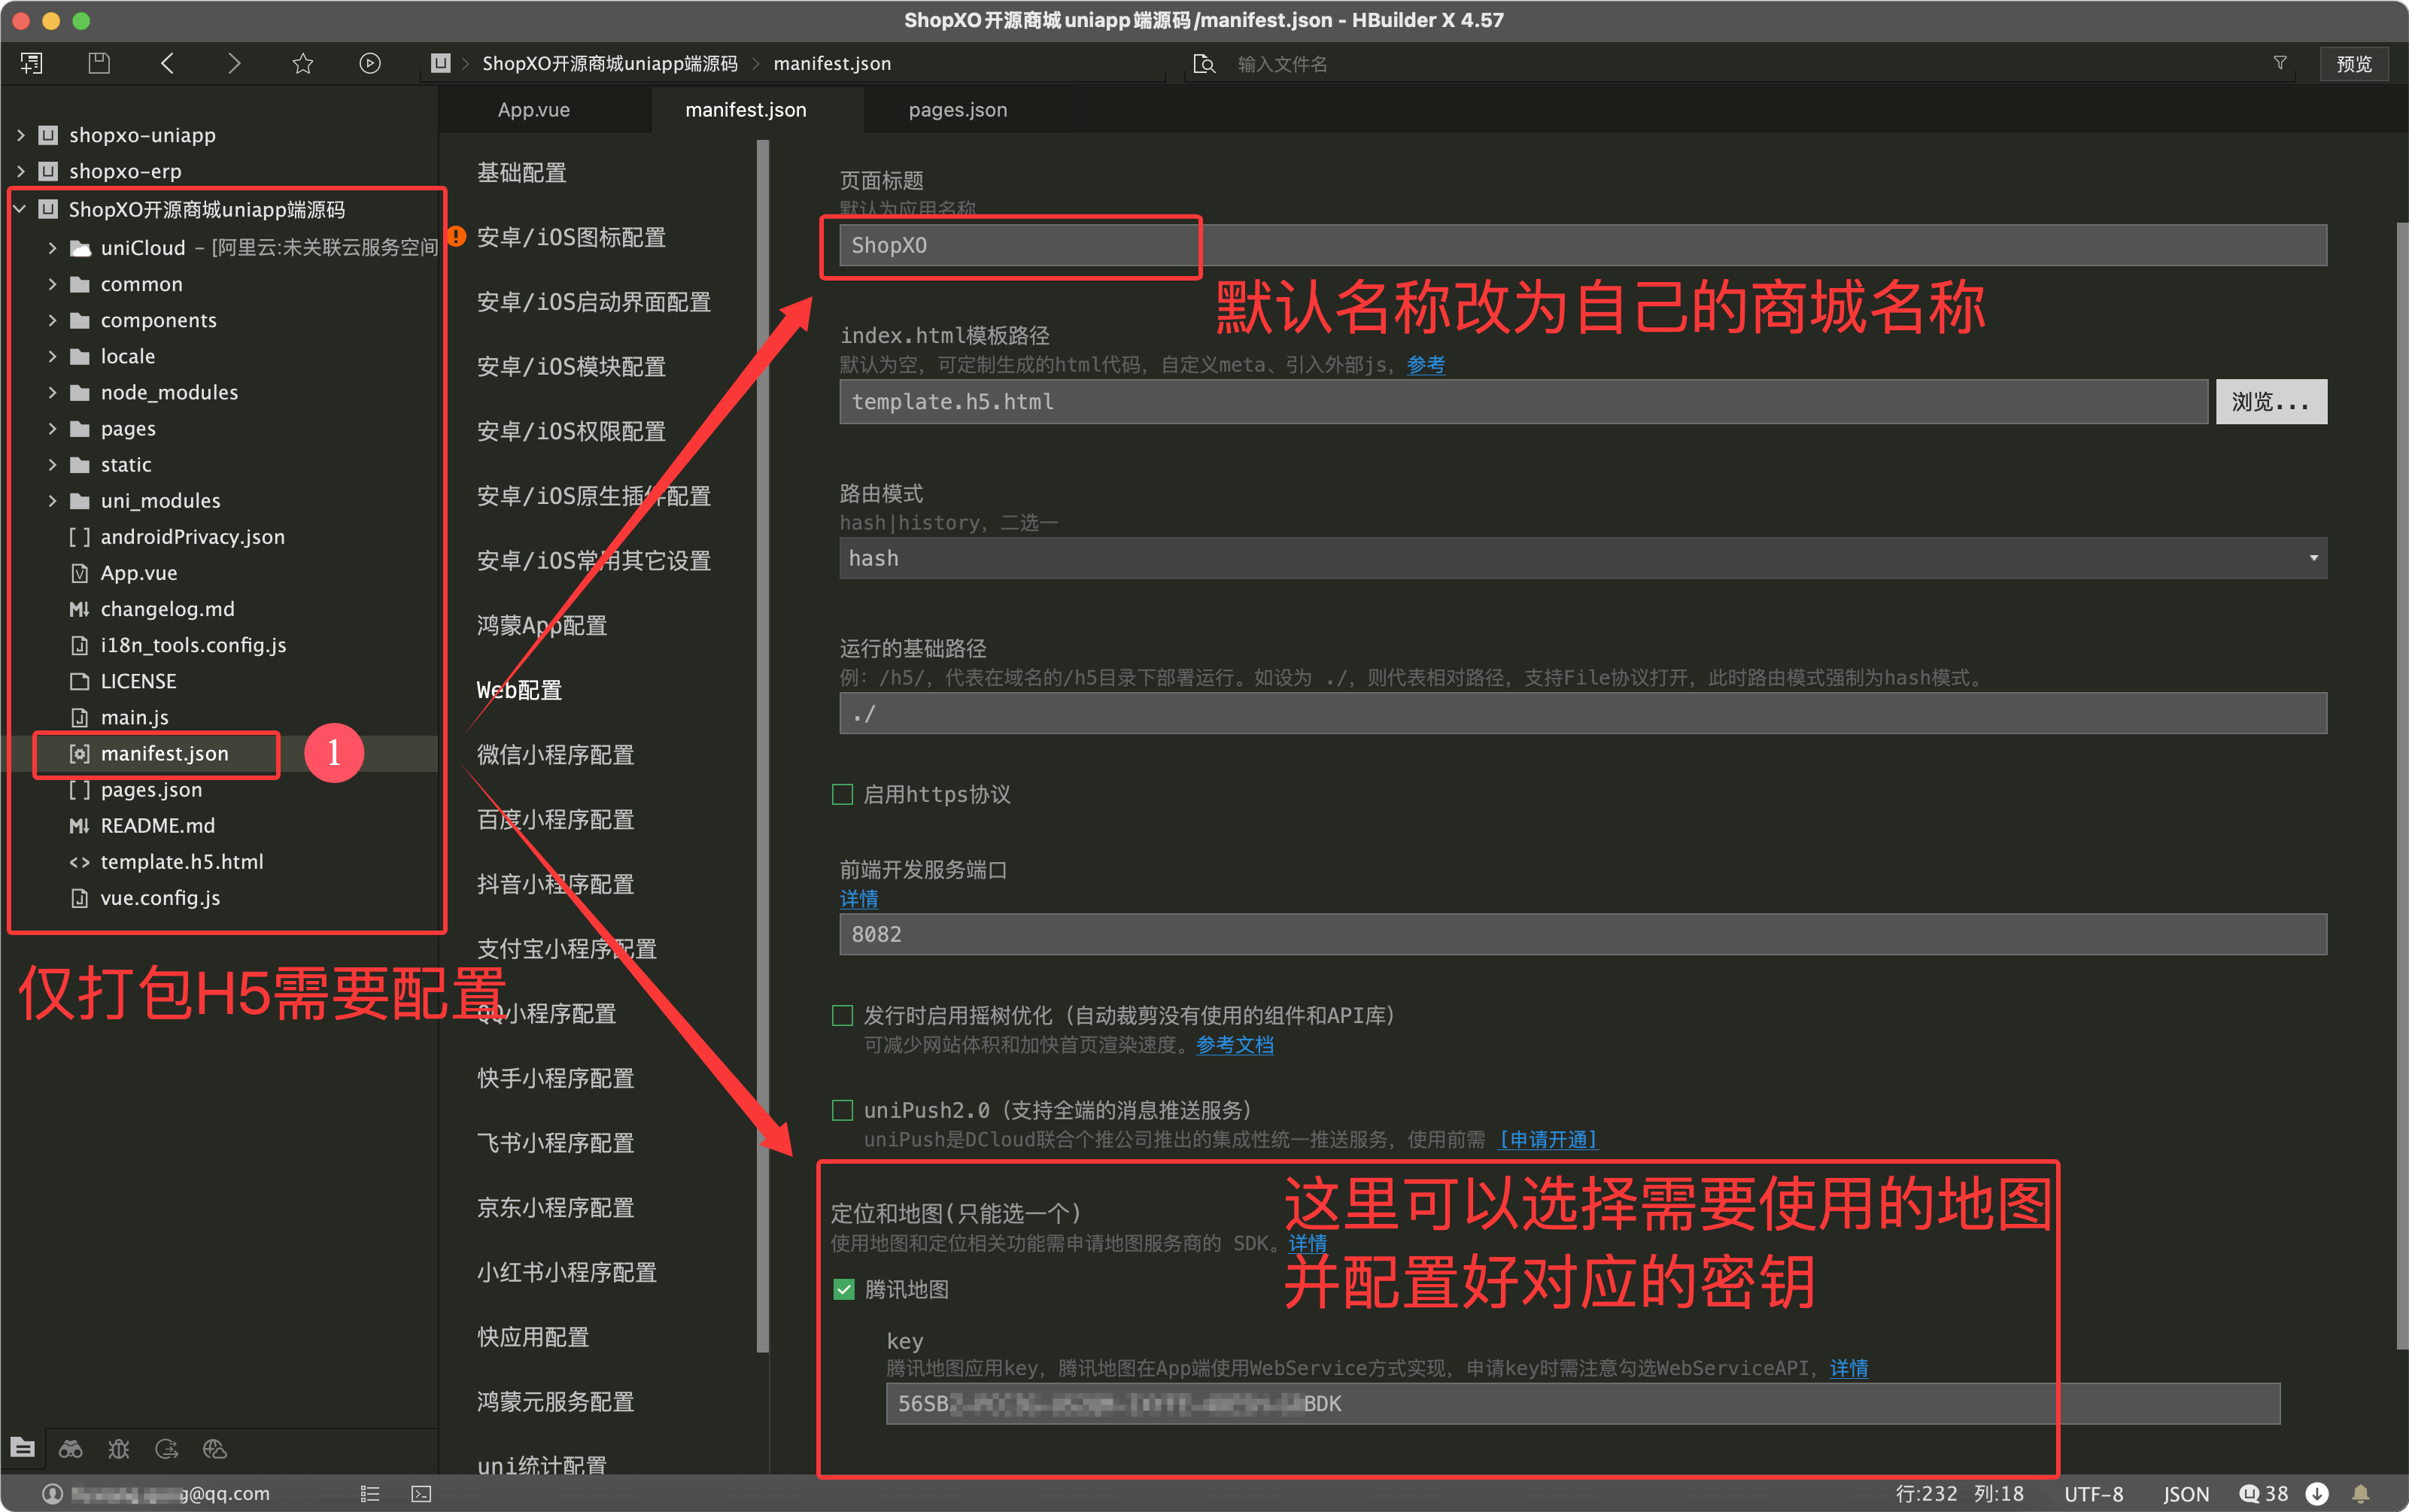Open the 鸿蒙元服务配置 section

pos(556,1401)
